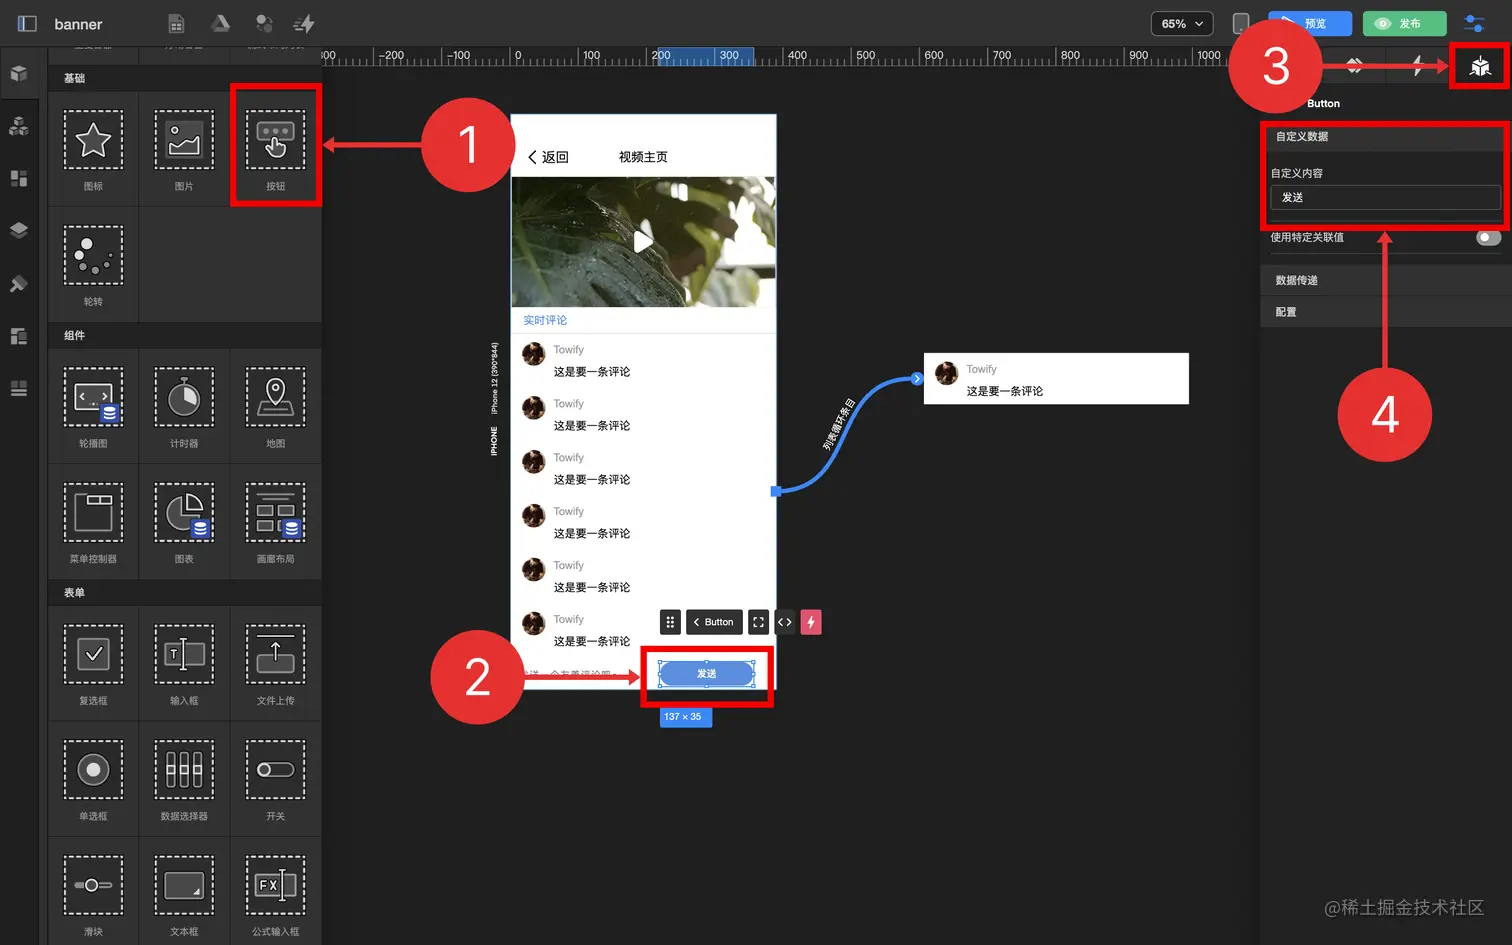This screenshot has width=1512, height=945.
Task: Select the detached comment card on canvas
Action: pyautogui.click(x=1056, y=379)
